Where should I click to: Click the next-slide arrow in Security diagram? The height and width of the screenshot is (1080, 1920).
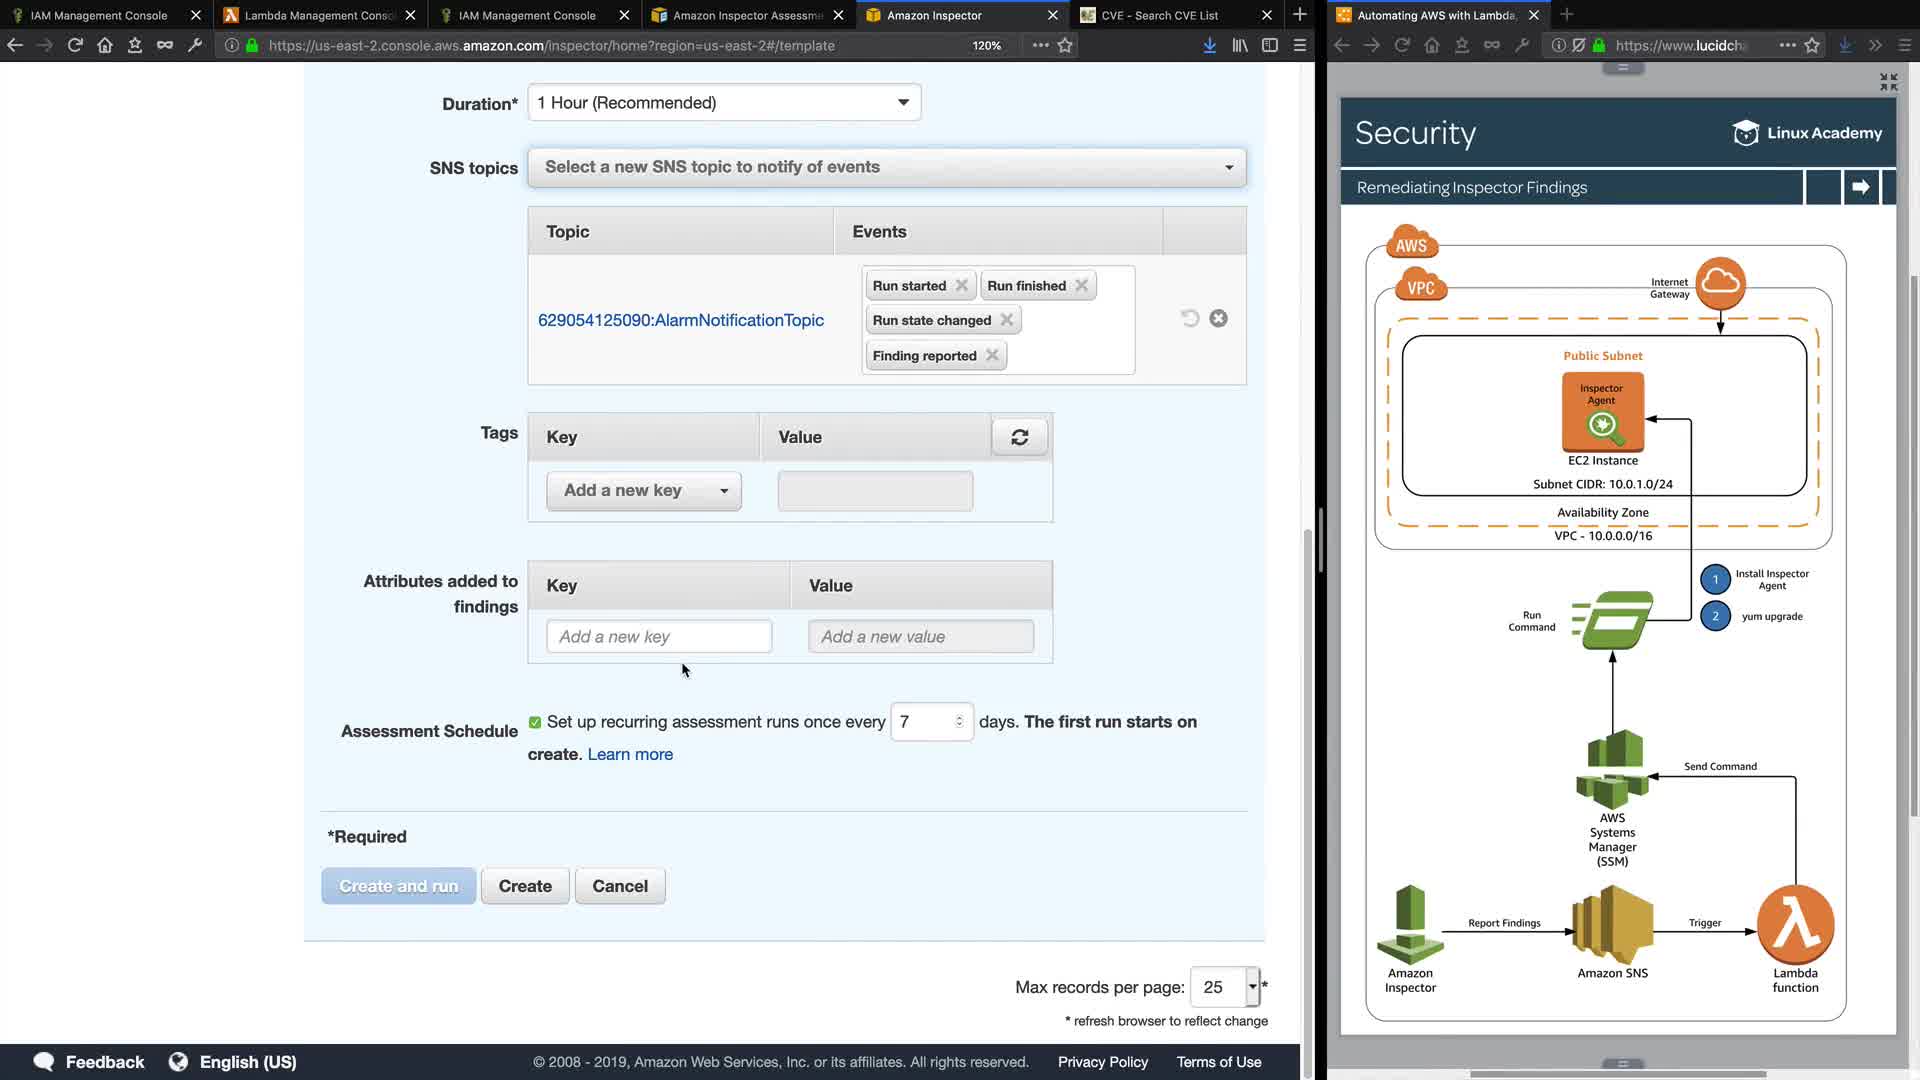click(1860, 187)
